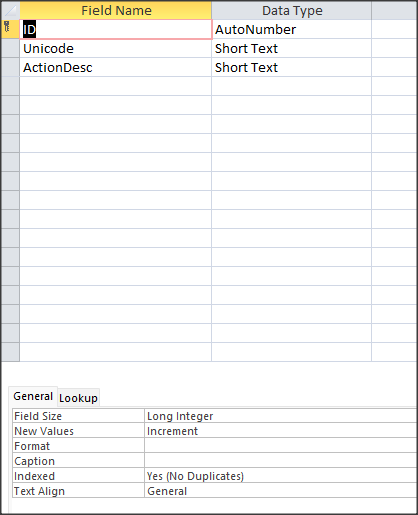Switch to the Lookup tab
418x515 pixels.
(x=79, y=398)
